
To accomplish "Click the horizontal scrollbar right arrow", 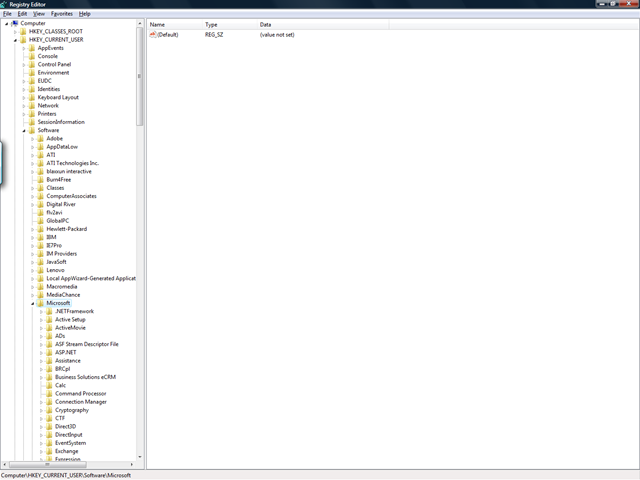I will click(x=132, y=464).
